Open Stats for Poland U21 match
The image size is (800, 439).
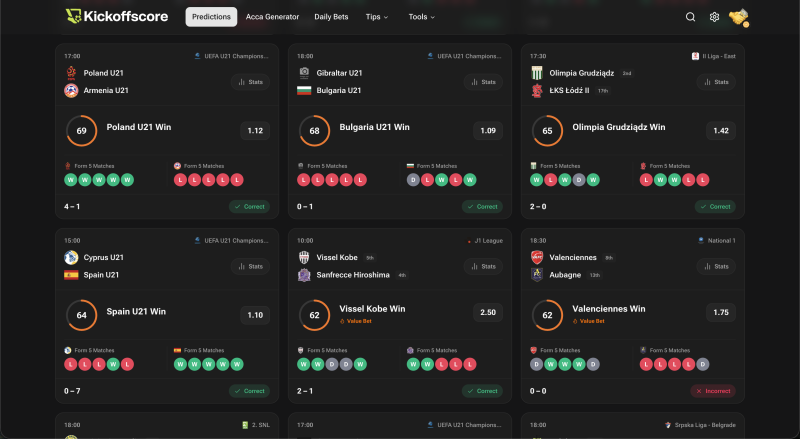[x=250, y=82]
